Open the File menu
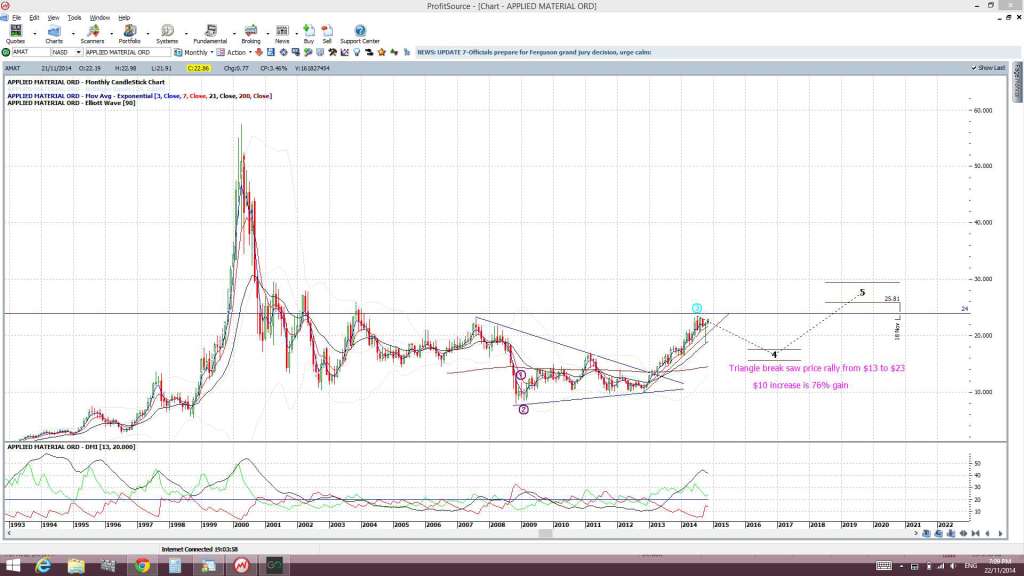Screen dimensions: 1024x576 [x=16, y=18]
